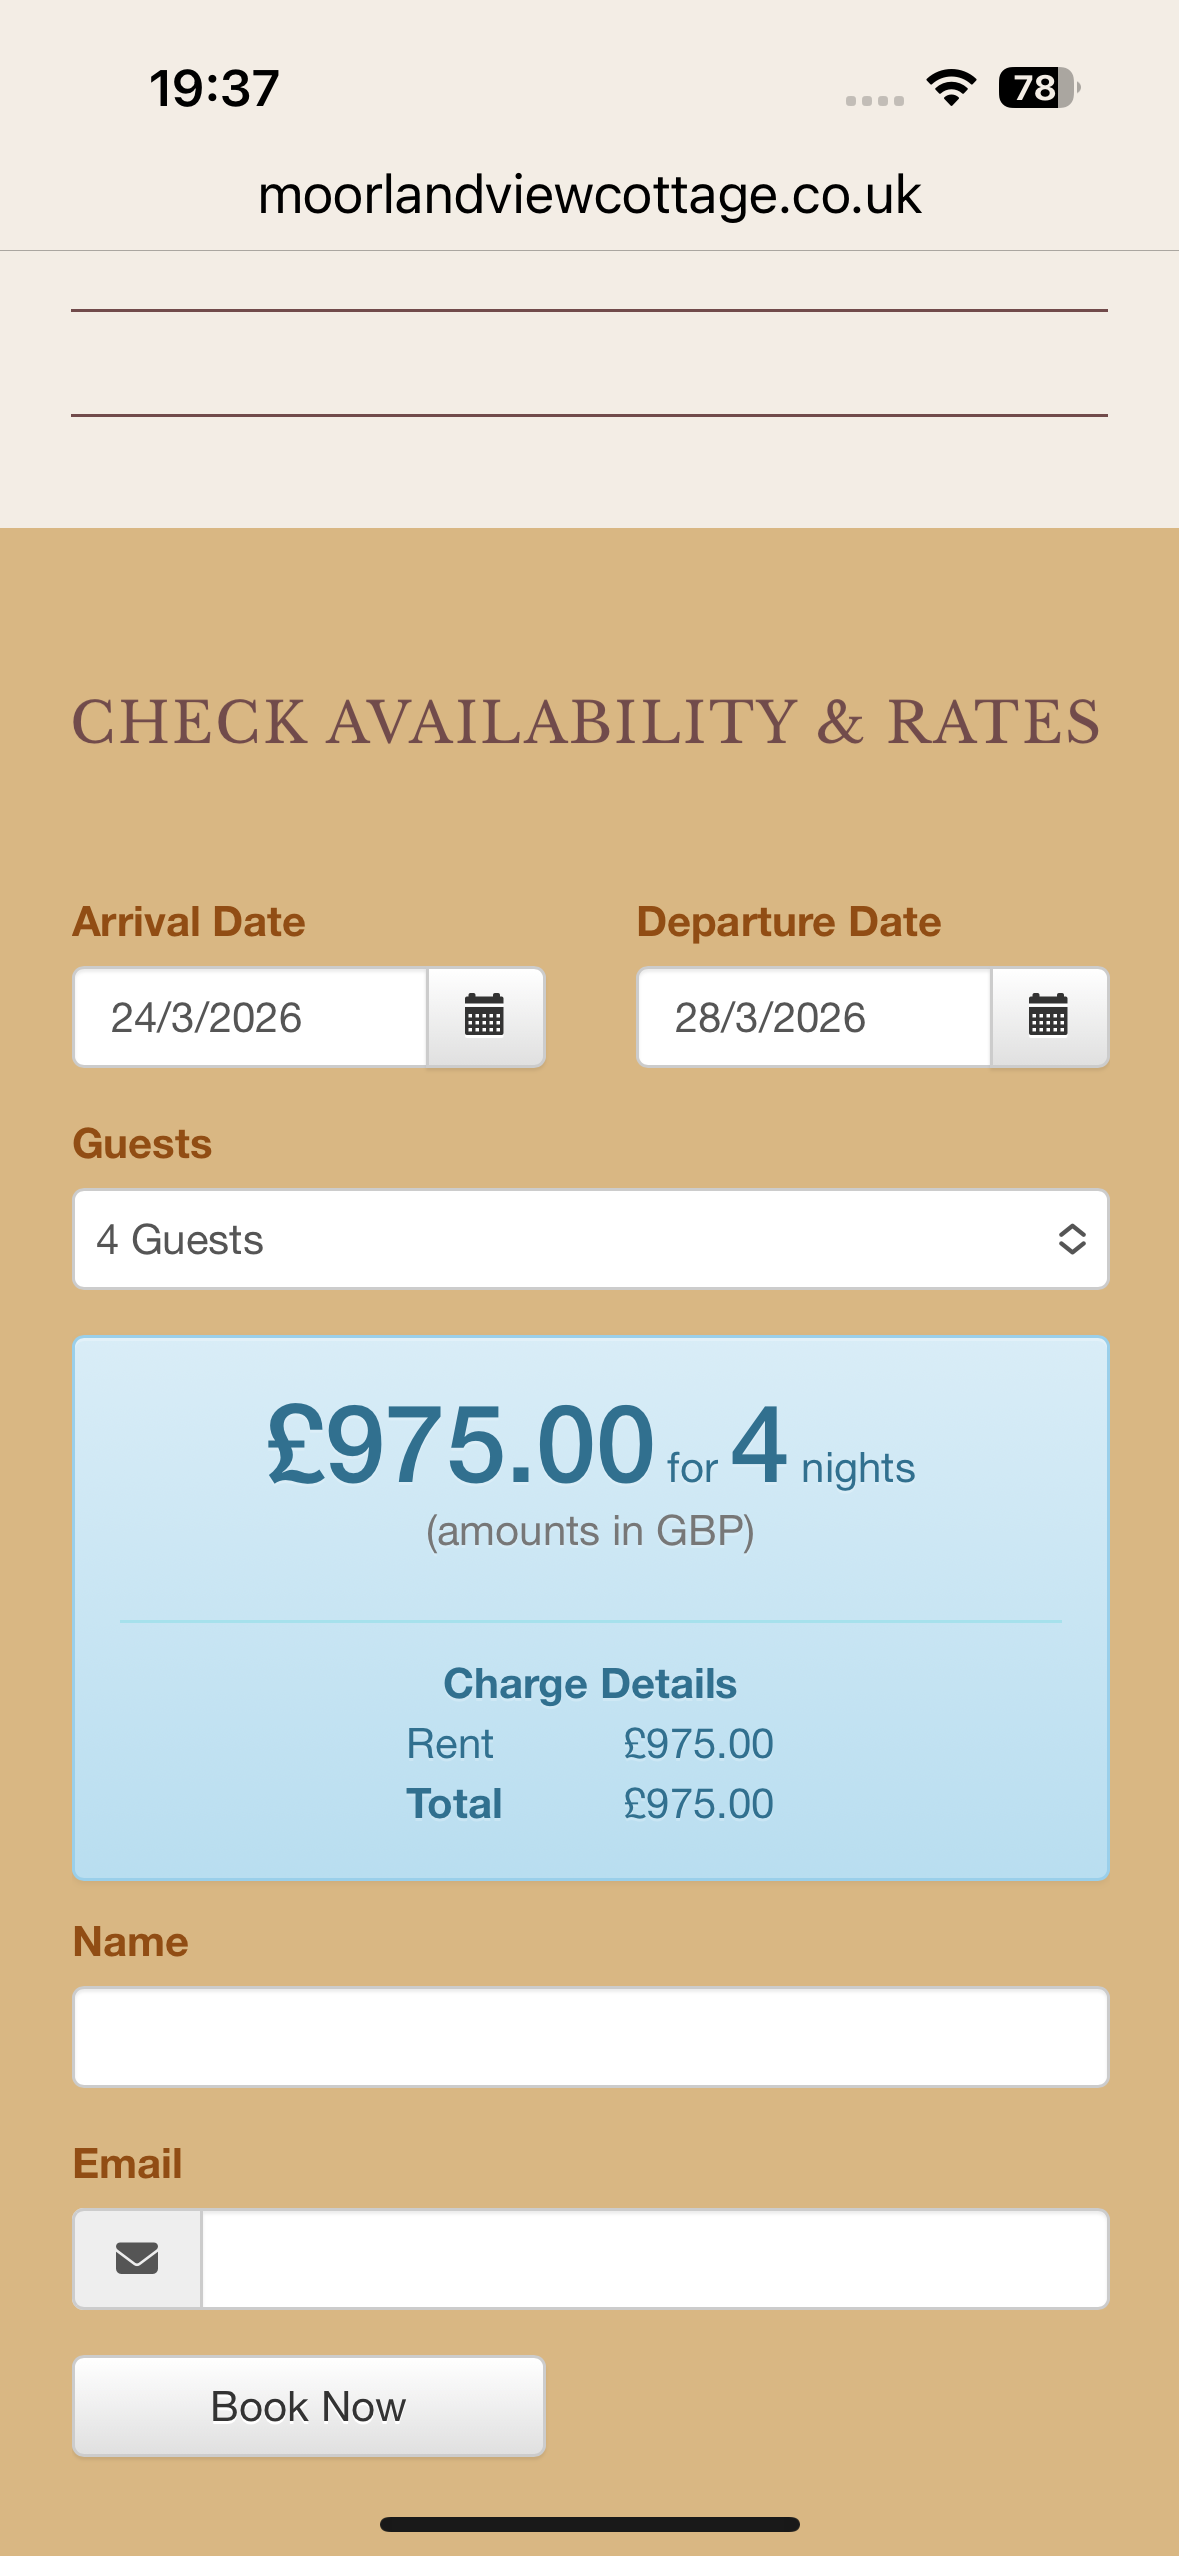Tap the 19:37 clock in status bar
This screenshot has width=1179, height=2556.
click(x=214, y=88)
